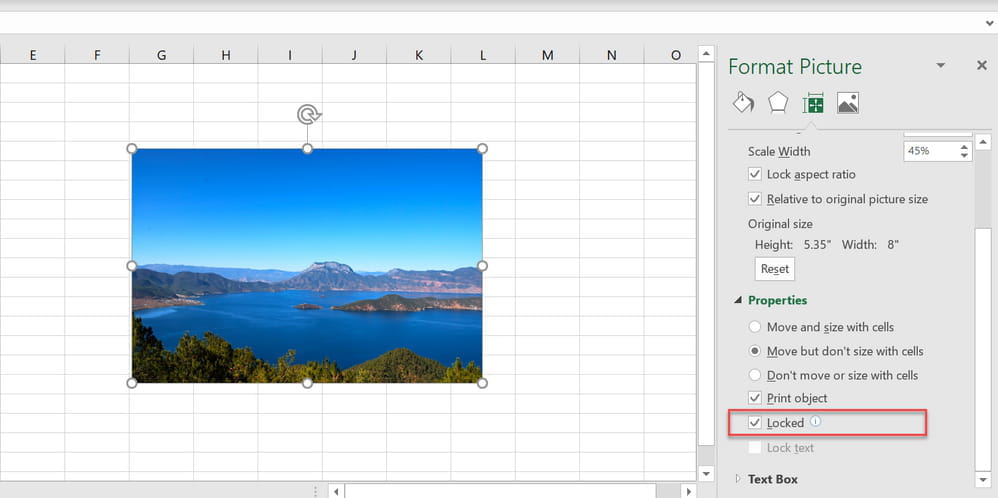
Task: Expand the formula bar chevron
Action: pos(989,23)
